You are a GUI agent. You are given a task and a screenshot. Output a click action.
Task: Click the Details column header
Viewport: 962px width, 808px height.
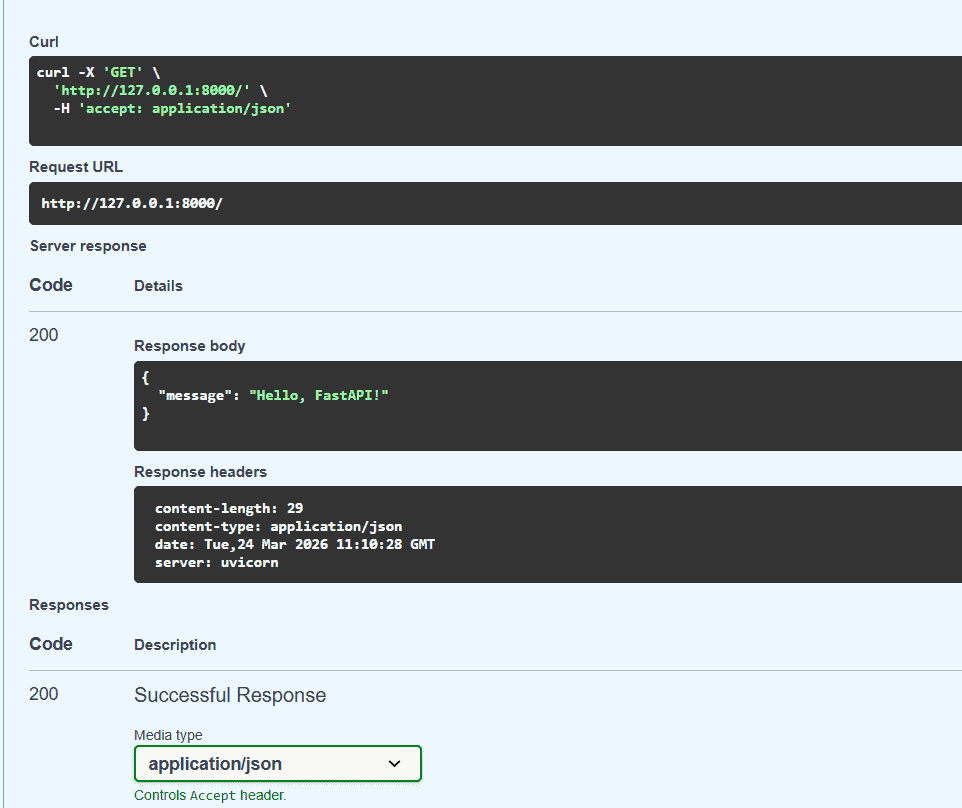tap(158, 286)
